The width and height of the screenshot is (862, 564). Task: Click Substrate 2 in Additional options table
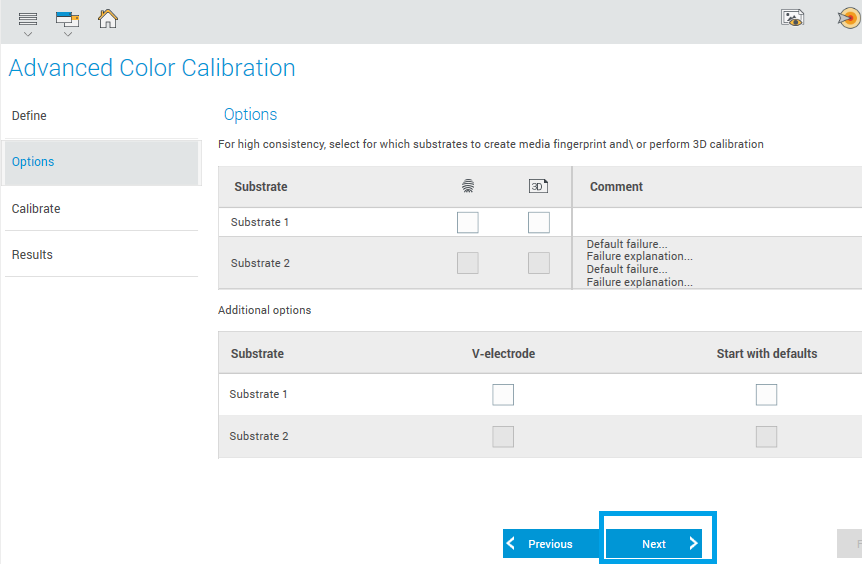pyautogui.click(x=258, y=436)
